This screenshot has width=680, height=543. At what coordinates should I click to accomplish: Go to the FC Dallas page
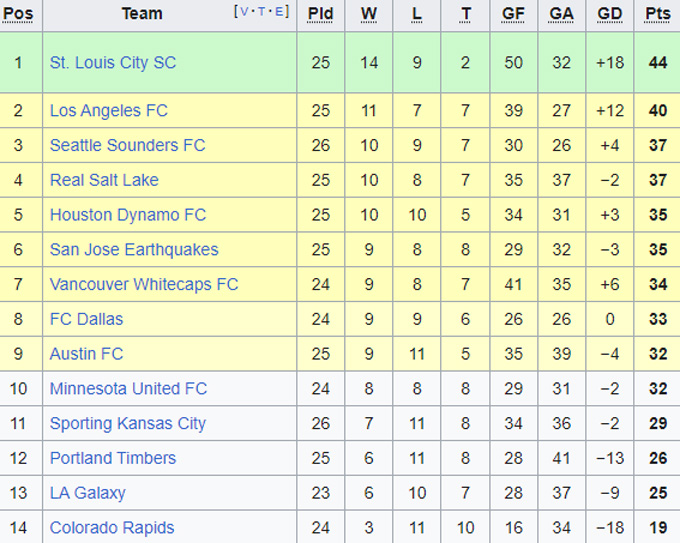click(x=87, y=319)
